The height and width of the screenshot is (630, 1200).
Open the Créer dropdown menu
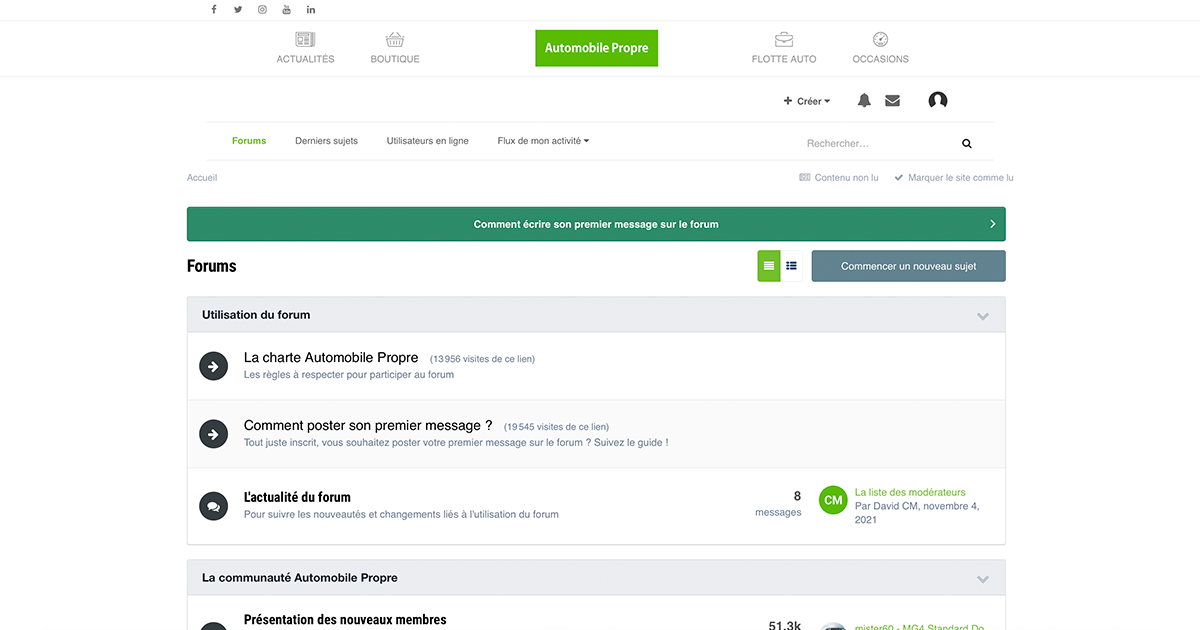pos(807,101)
